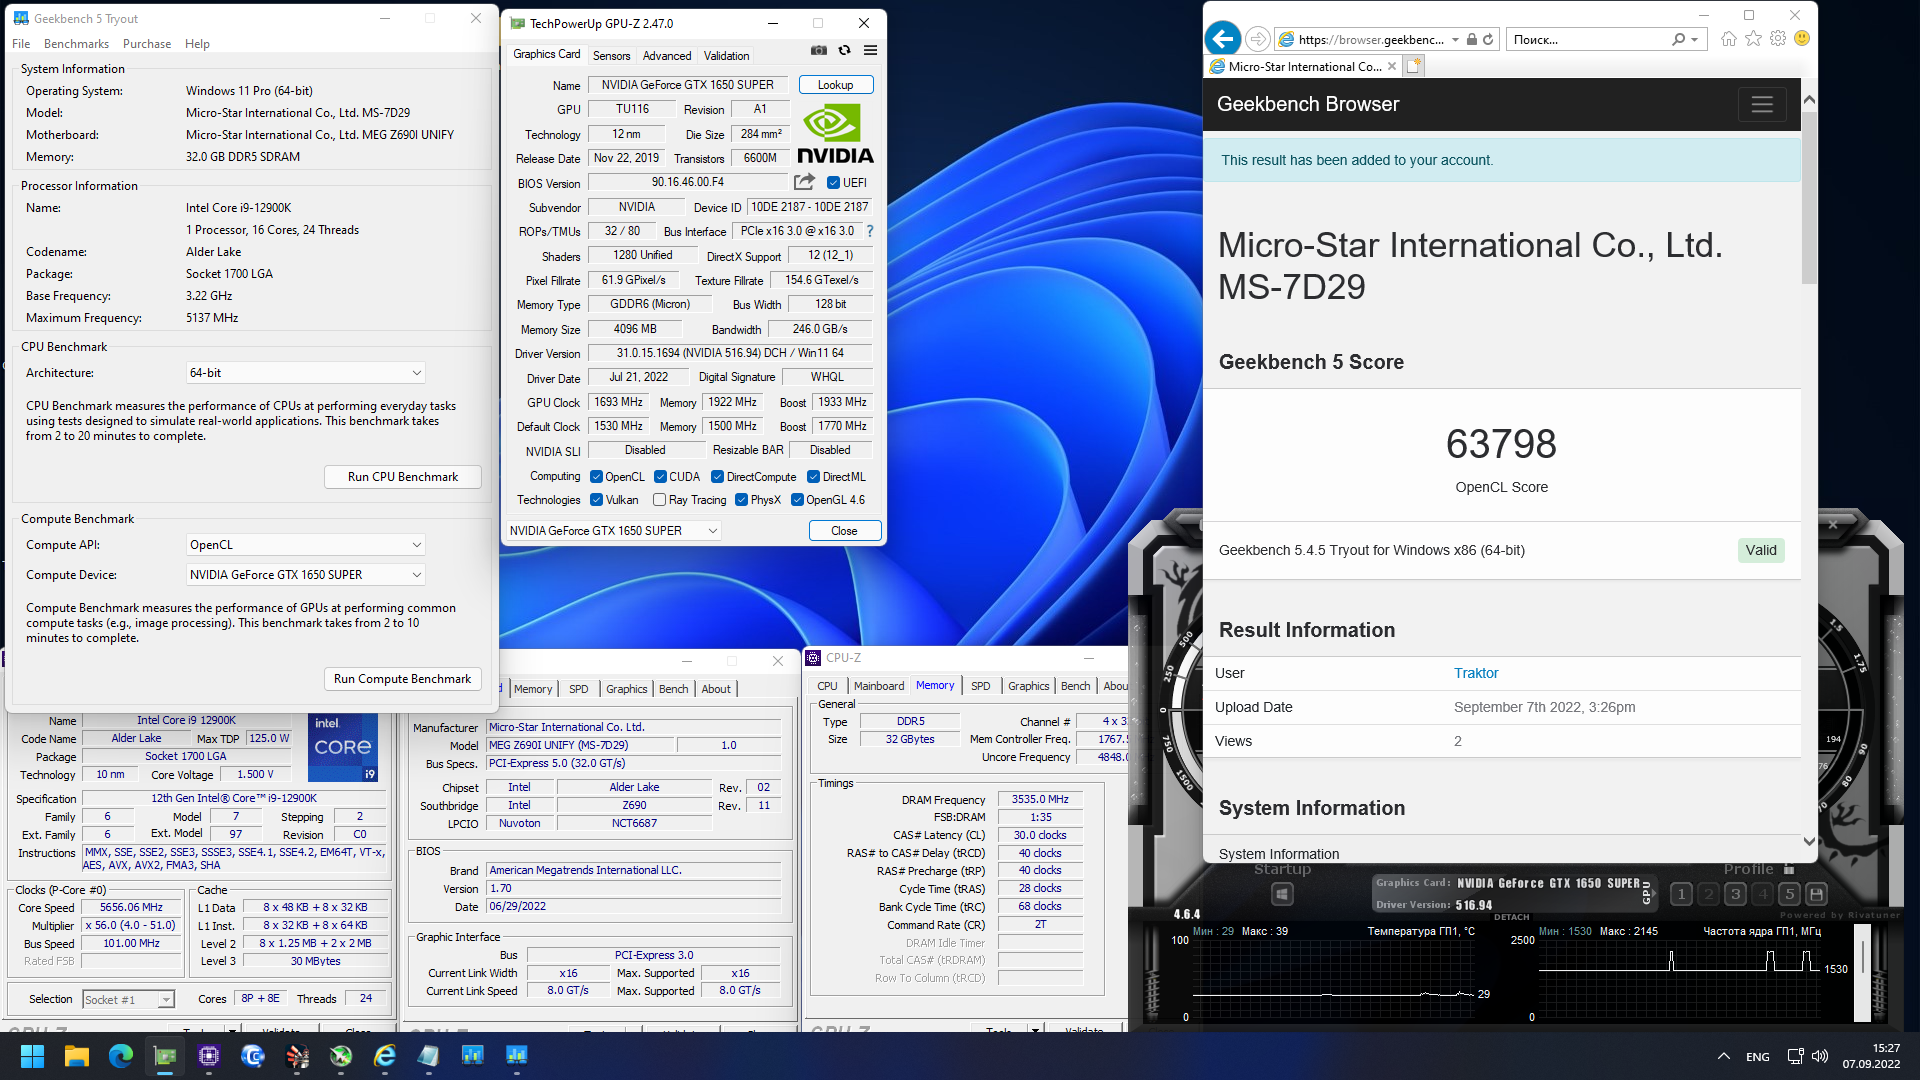Open the CPU-Z Socket #1 selection dropdown

(x=128, y=999)
